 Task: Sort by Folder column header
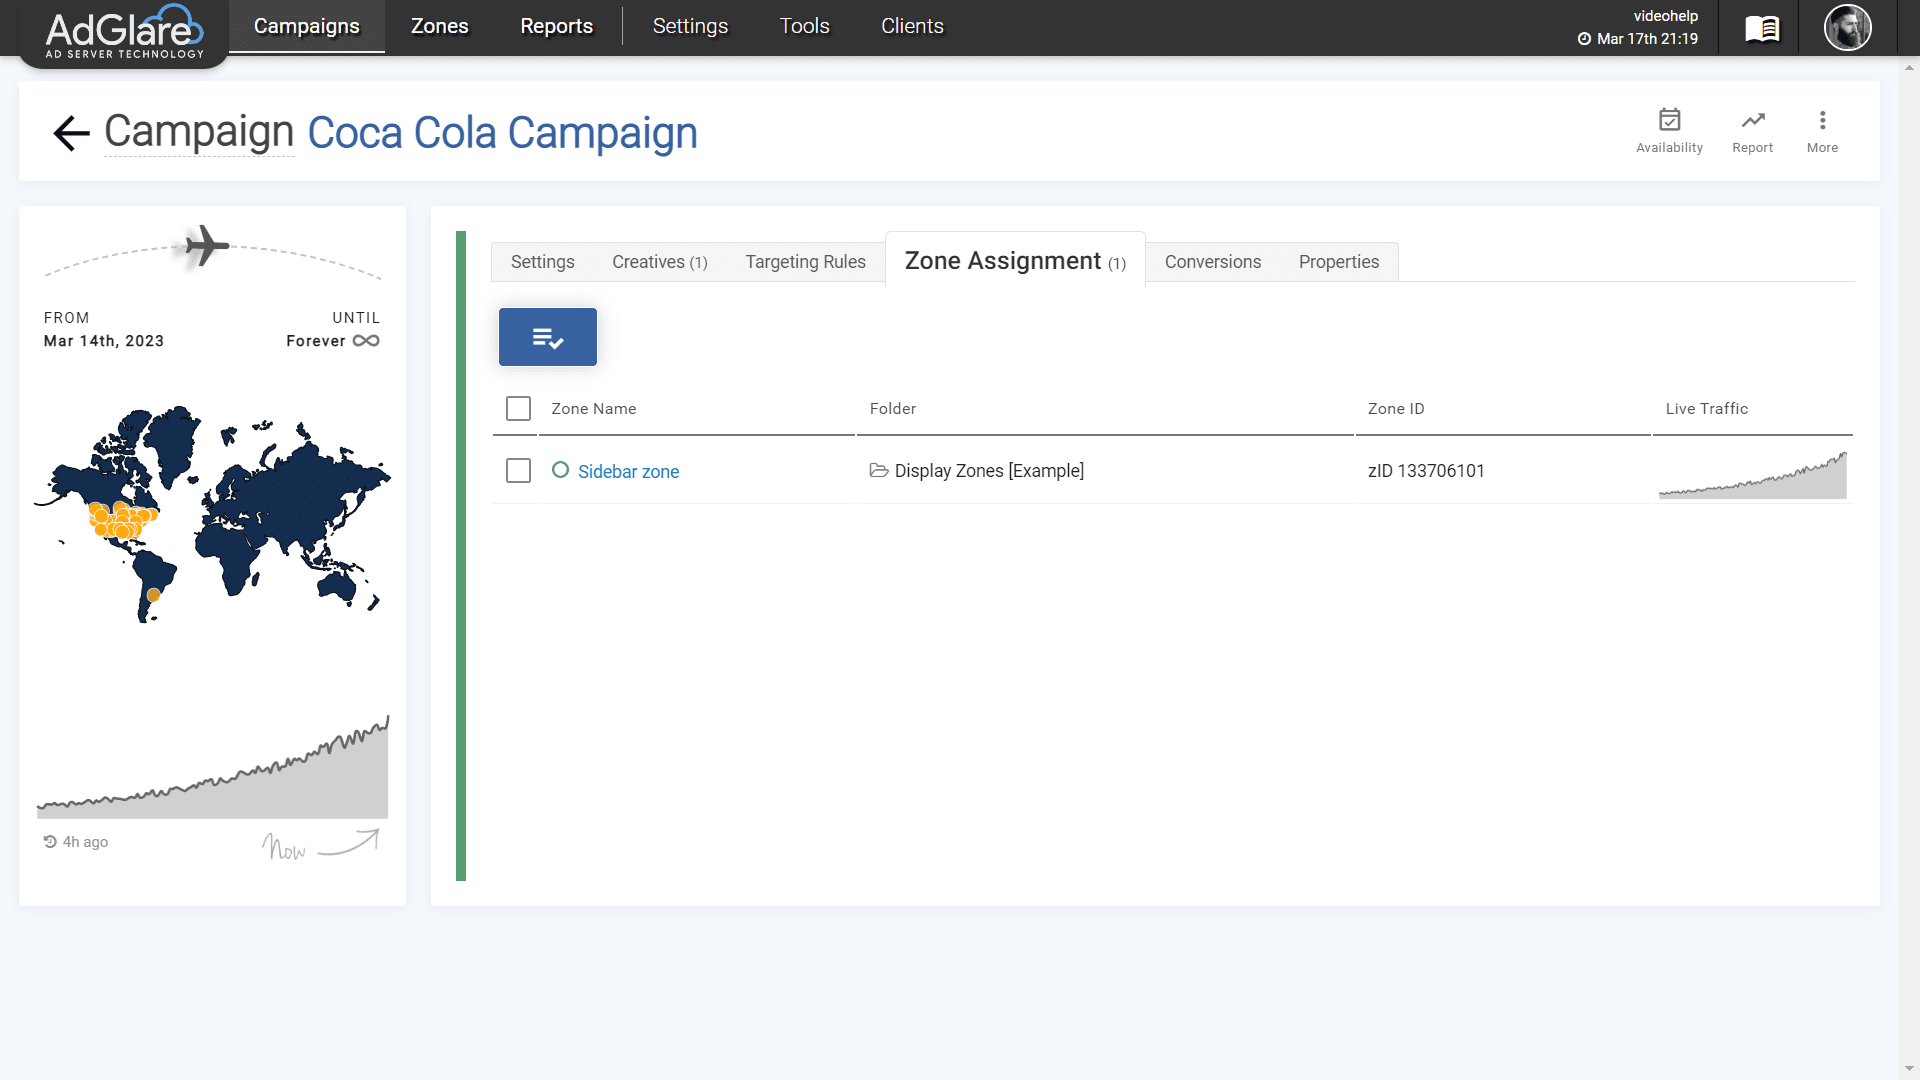pos(892,409)
